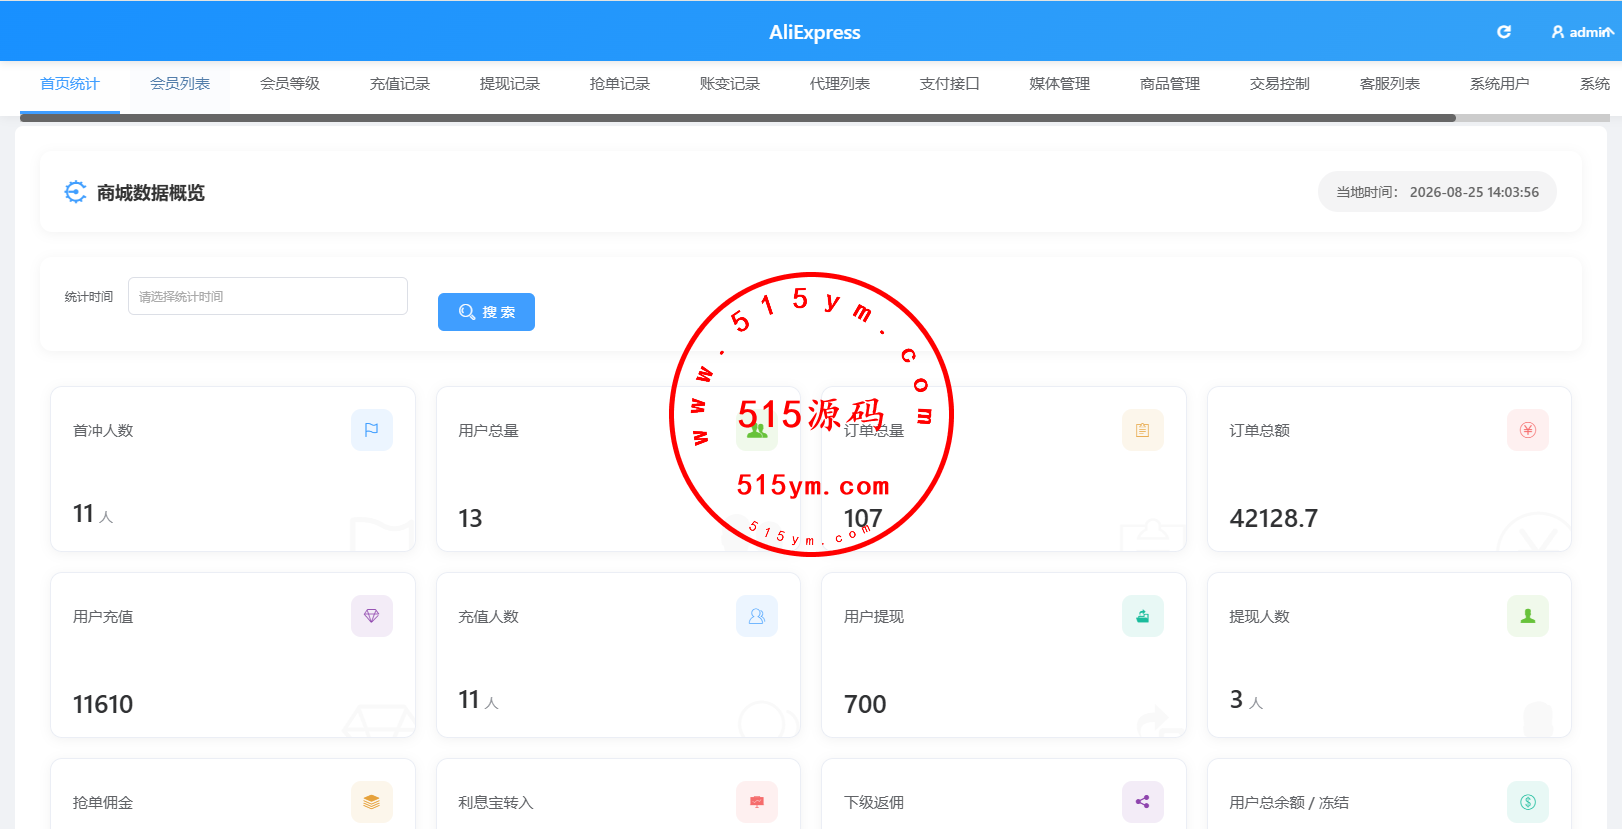The height and width of the screenshot is (829, 1622).
Task: Click the 用户总量 card label
Action: coord(489,431)
